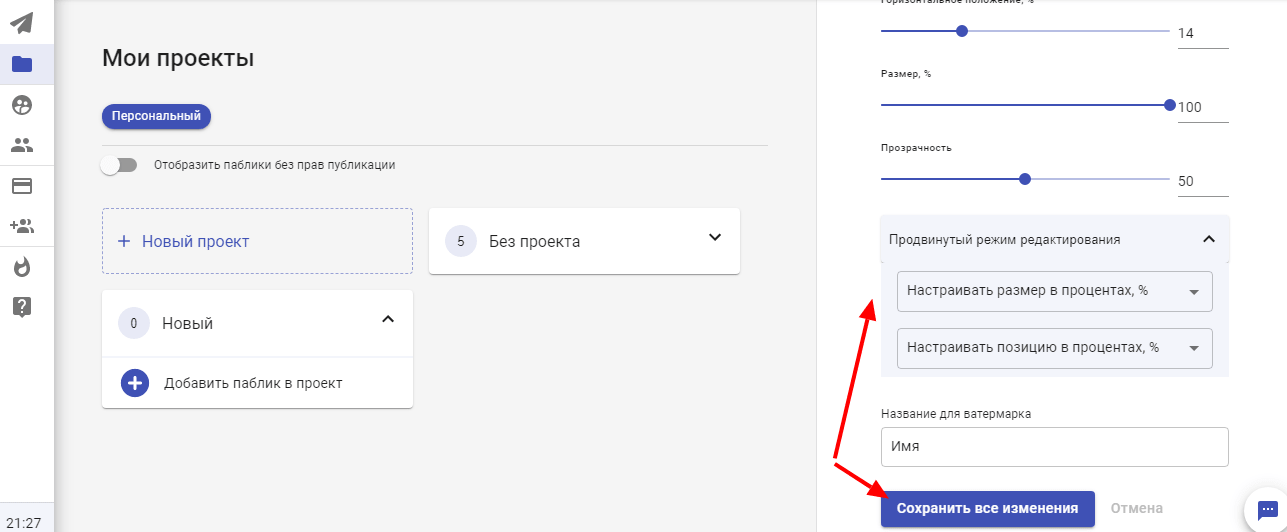Open the 'Настраивать позицию в процентах' dropdown
The height and width of the screenshot is (532, 1287).
tap(1055, 348)
